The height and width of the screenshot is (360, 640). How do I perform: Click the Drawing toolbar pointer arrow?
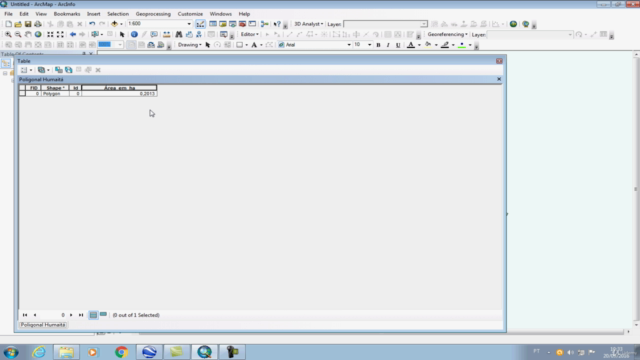[208, 45]
